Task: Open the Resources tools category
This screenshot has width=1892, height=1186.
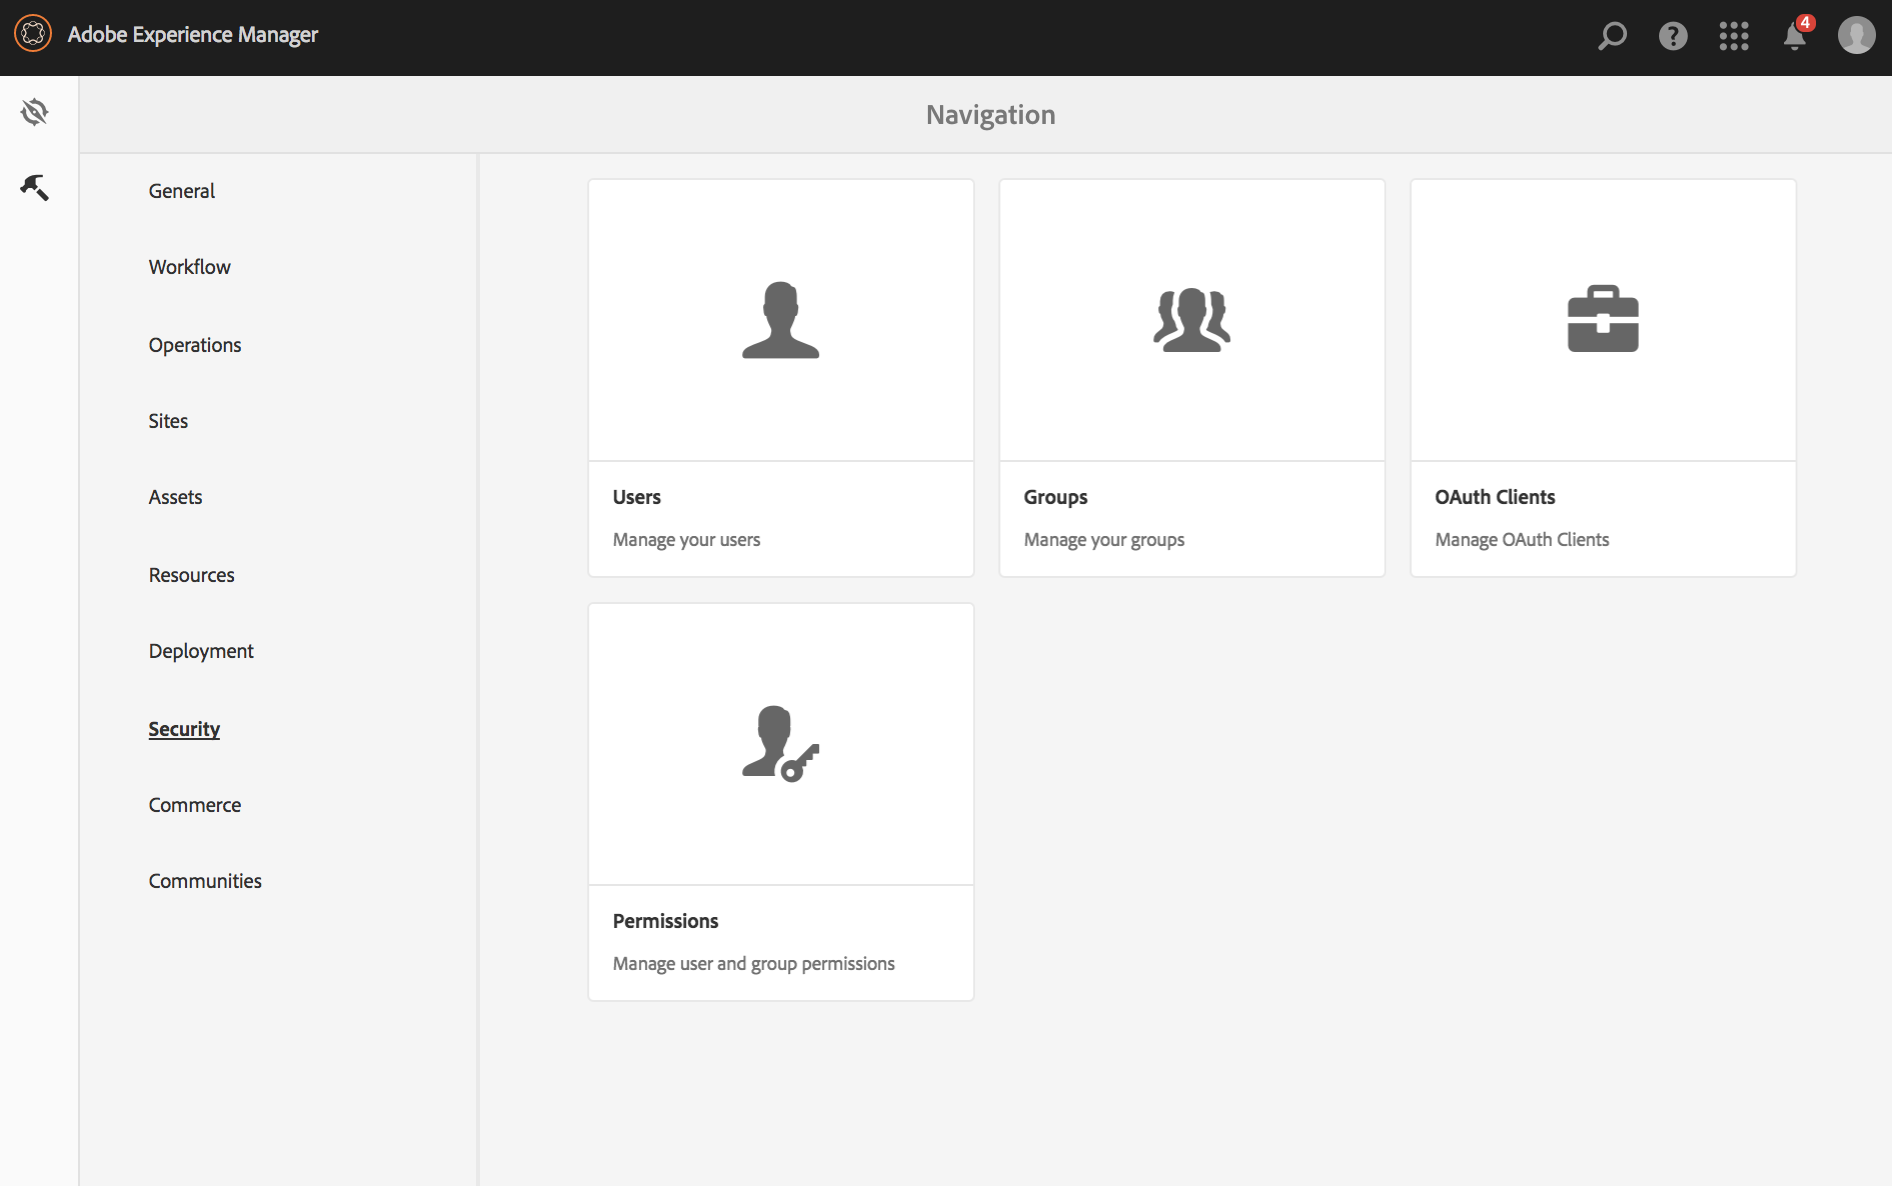Action: click(x=192, y=575)
